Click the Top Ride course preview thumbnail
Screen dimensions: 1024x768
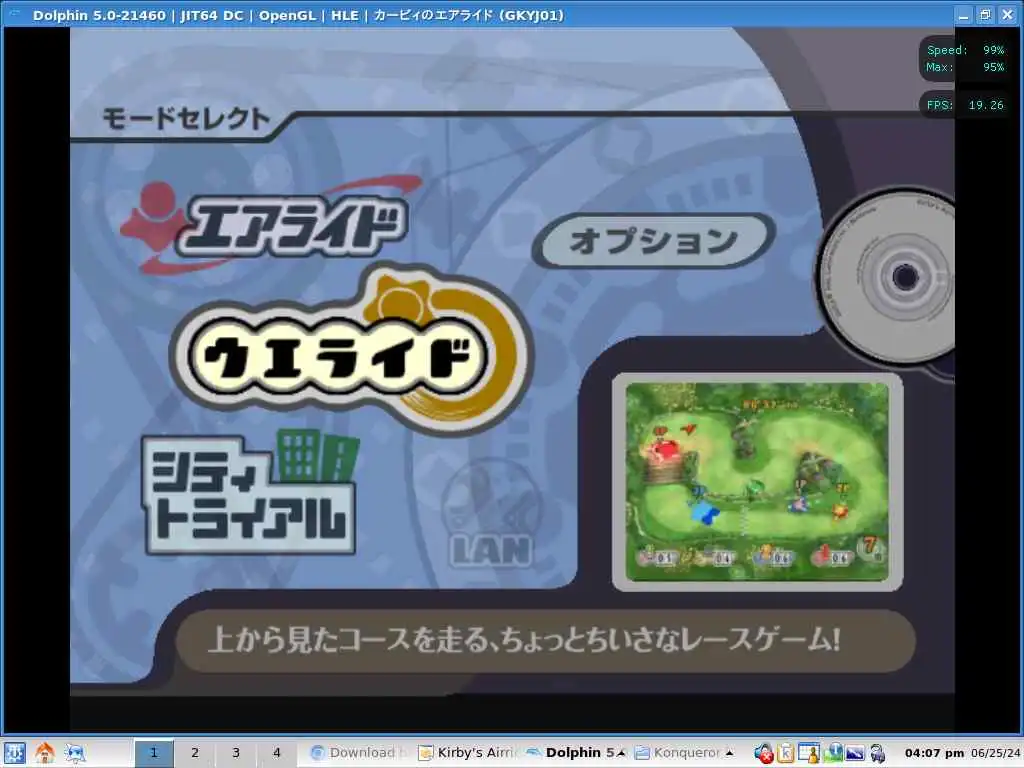tap(758, 482)
